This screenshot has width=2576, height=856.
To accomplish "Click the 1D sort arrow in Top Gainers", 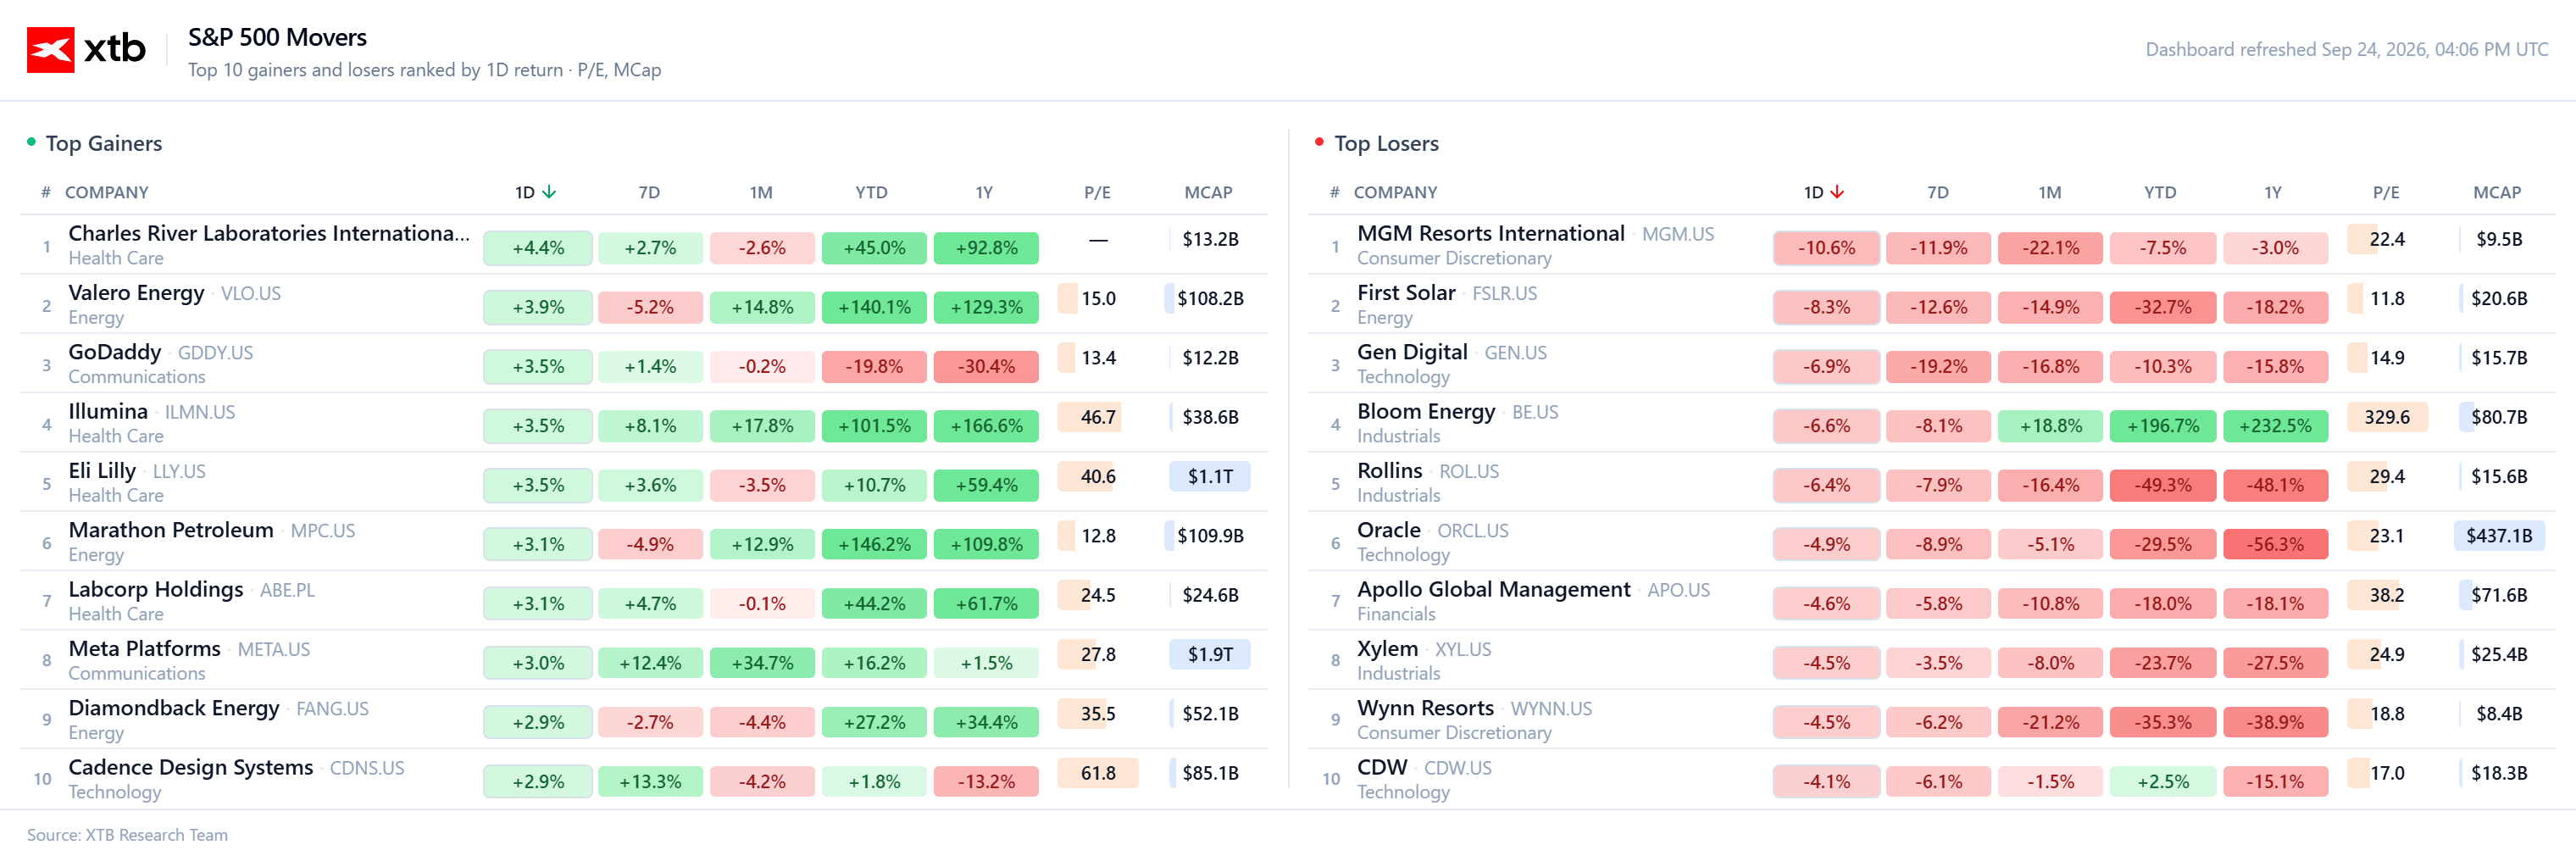I will [549, 192].
